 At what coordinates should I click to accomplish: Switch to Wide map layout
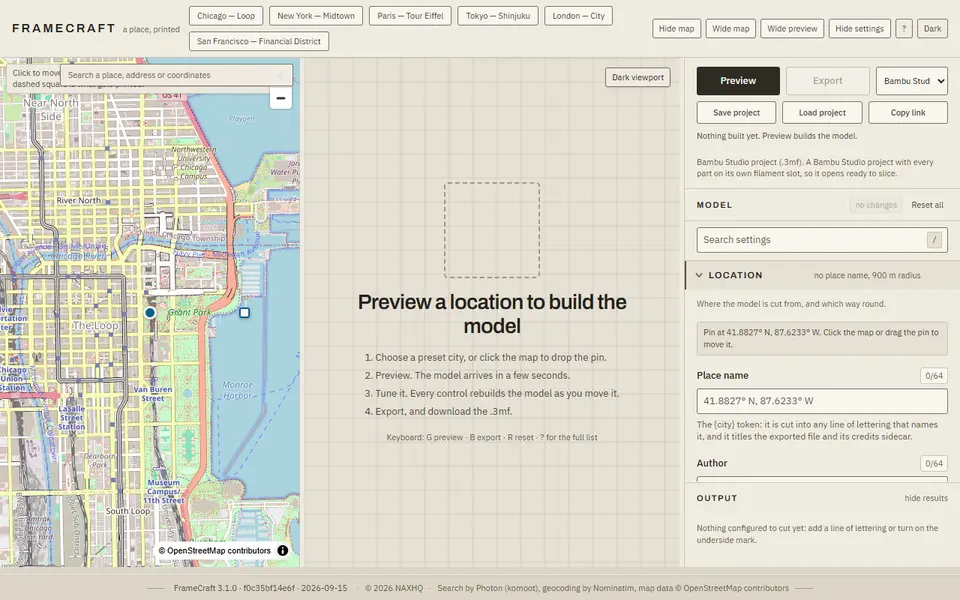[x=730, y=29]
